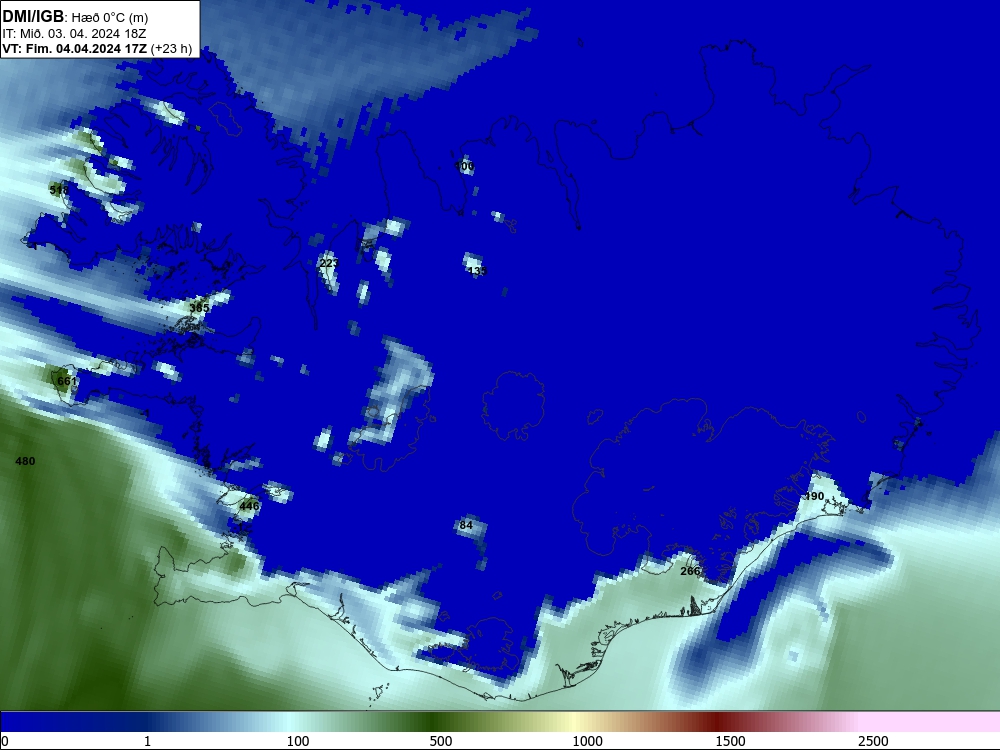
Task: Click the 100 label on the color scale
Action: point(298,741)
